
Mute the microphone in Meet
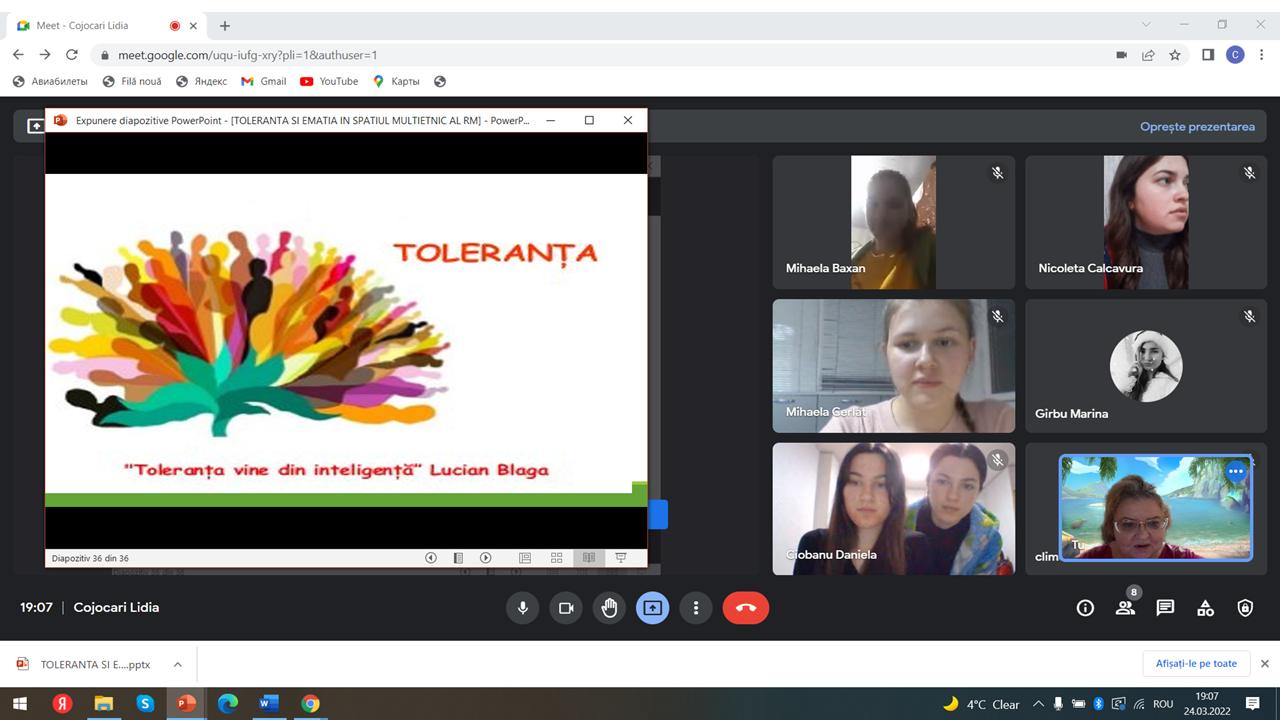[x=522, y=608]
